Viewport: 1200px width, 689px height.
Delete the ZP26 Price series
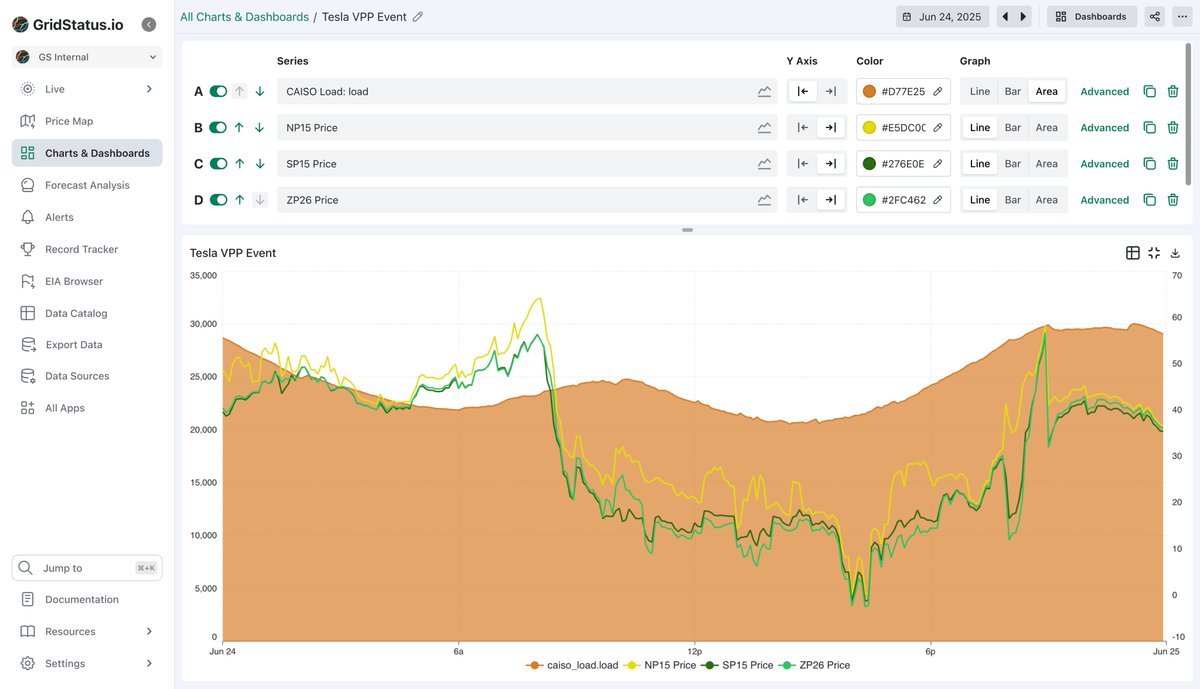click(x=1173, y=200)
